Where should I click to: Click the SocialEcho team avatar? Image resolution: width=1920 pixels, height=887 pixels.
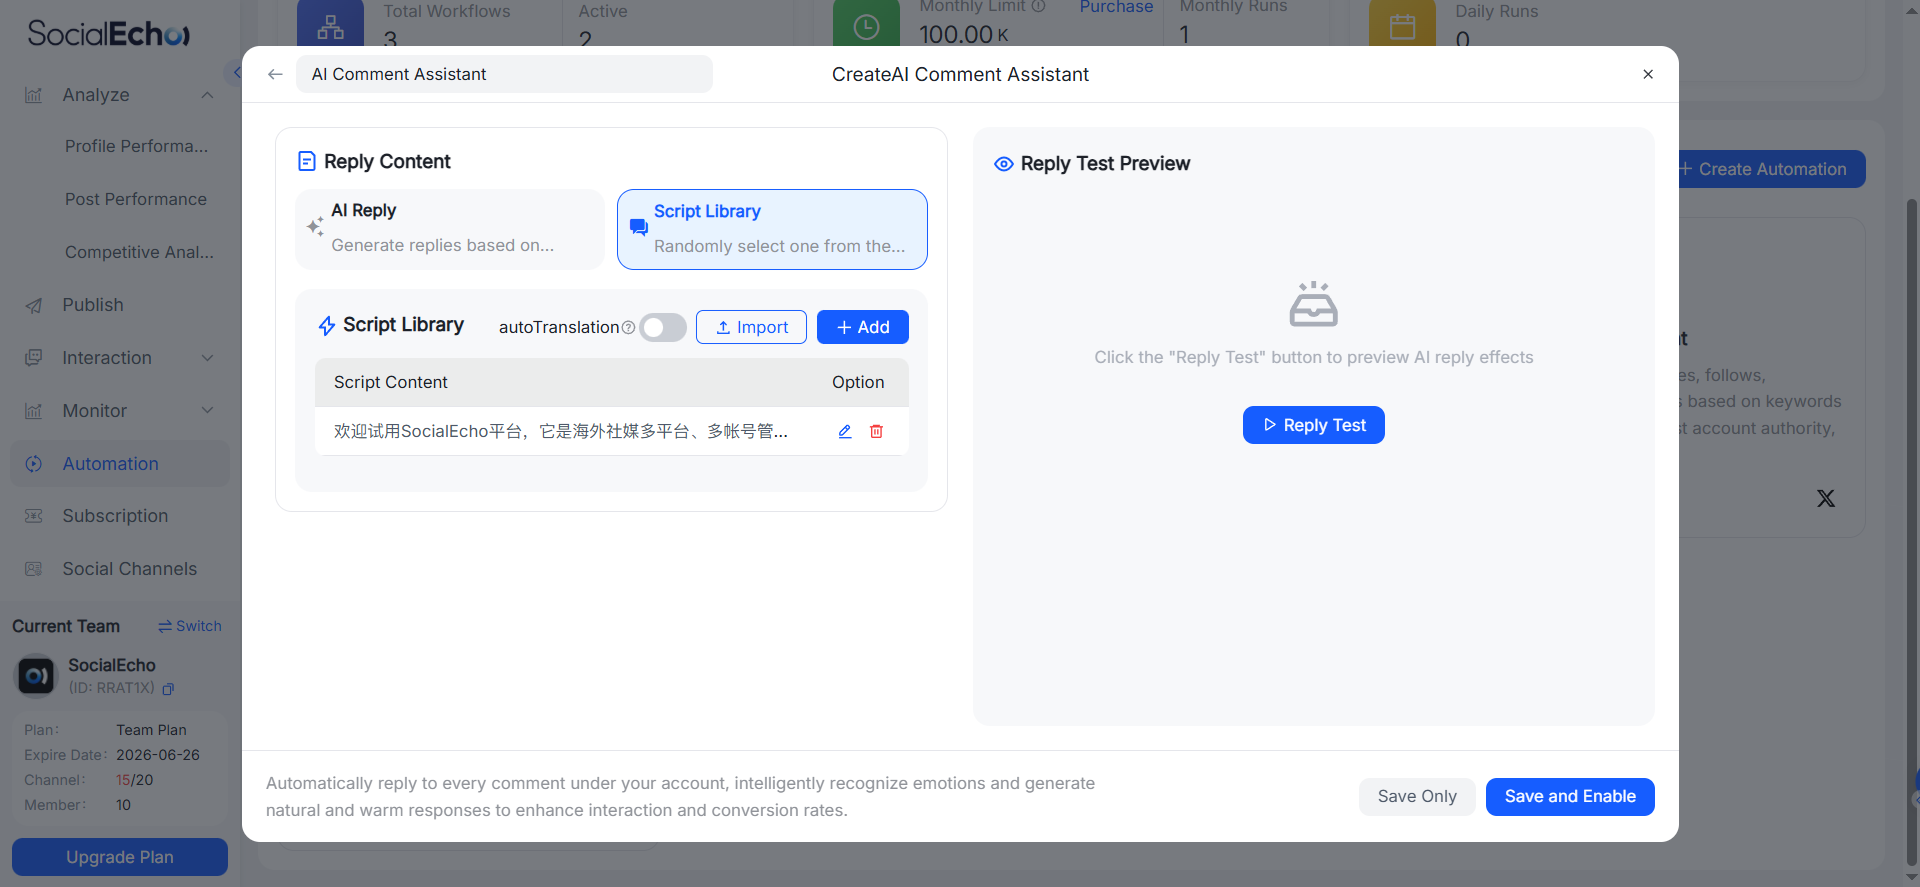coord(36,676)
